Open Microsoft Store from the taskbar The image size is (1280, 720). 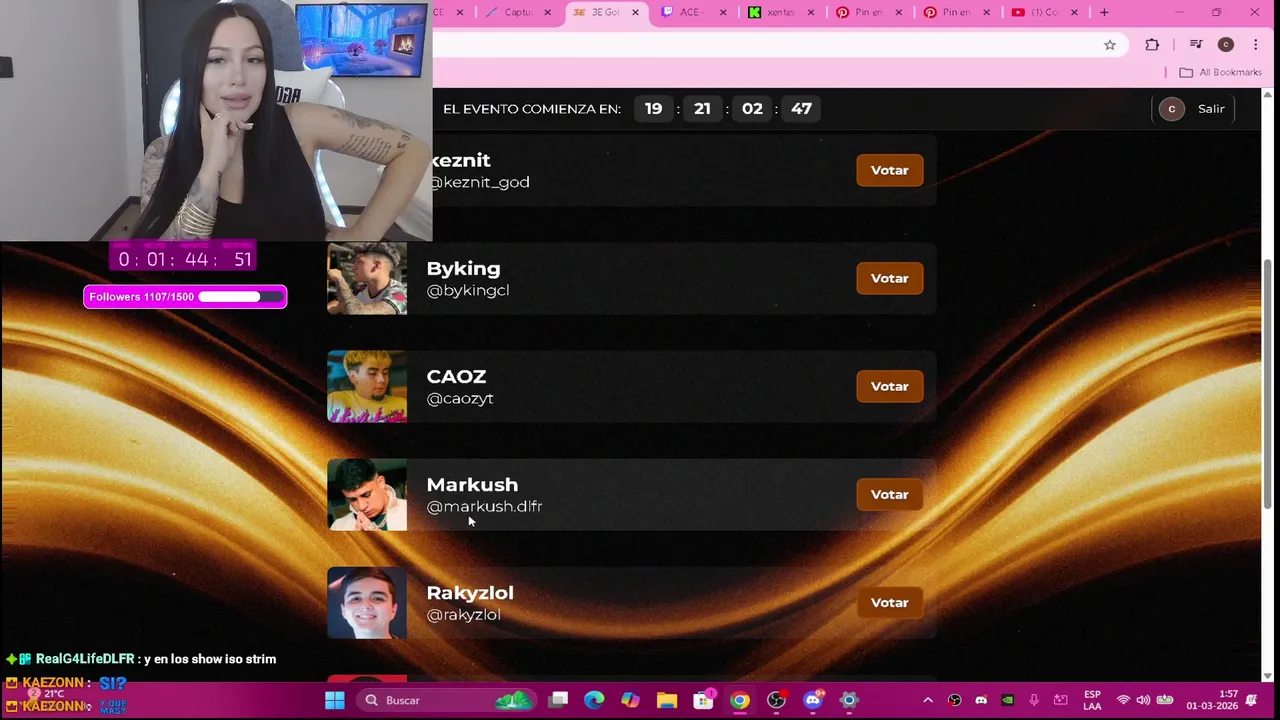click(x=704, y=700)
